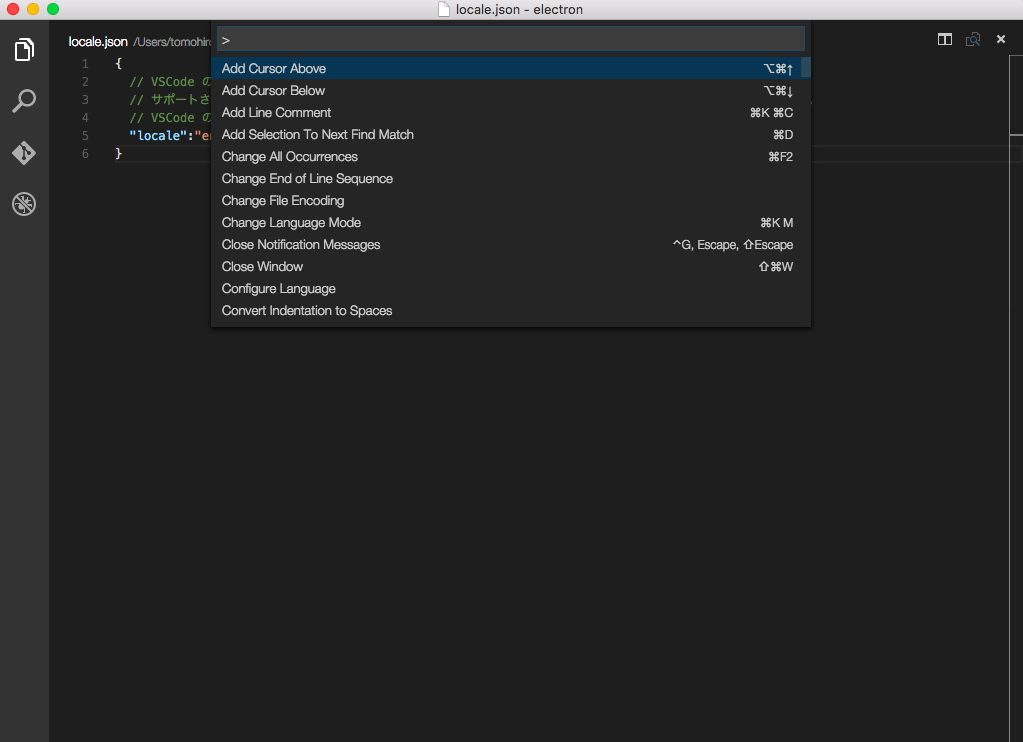Click the command palette input field
Image resolution: width=1023 pixels, height=742 pixels.
click(511, 39)
